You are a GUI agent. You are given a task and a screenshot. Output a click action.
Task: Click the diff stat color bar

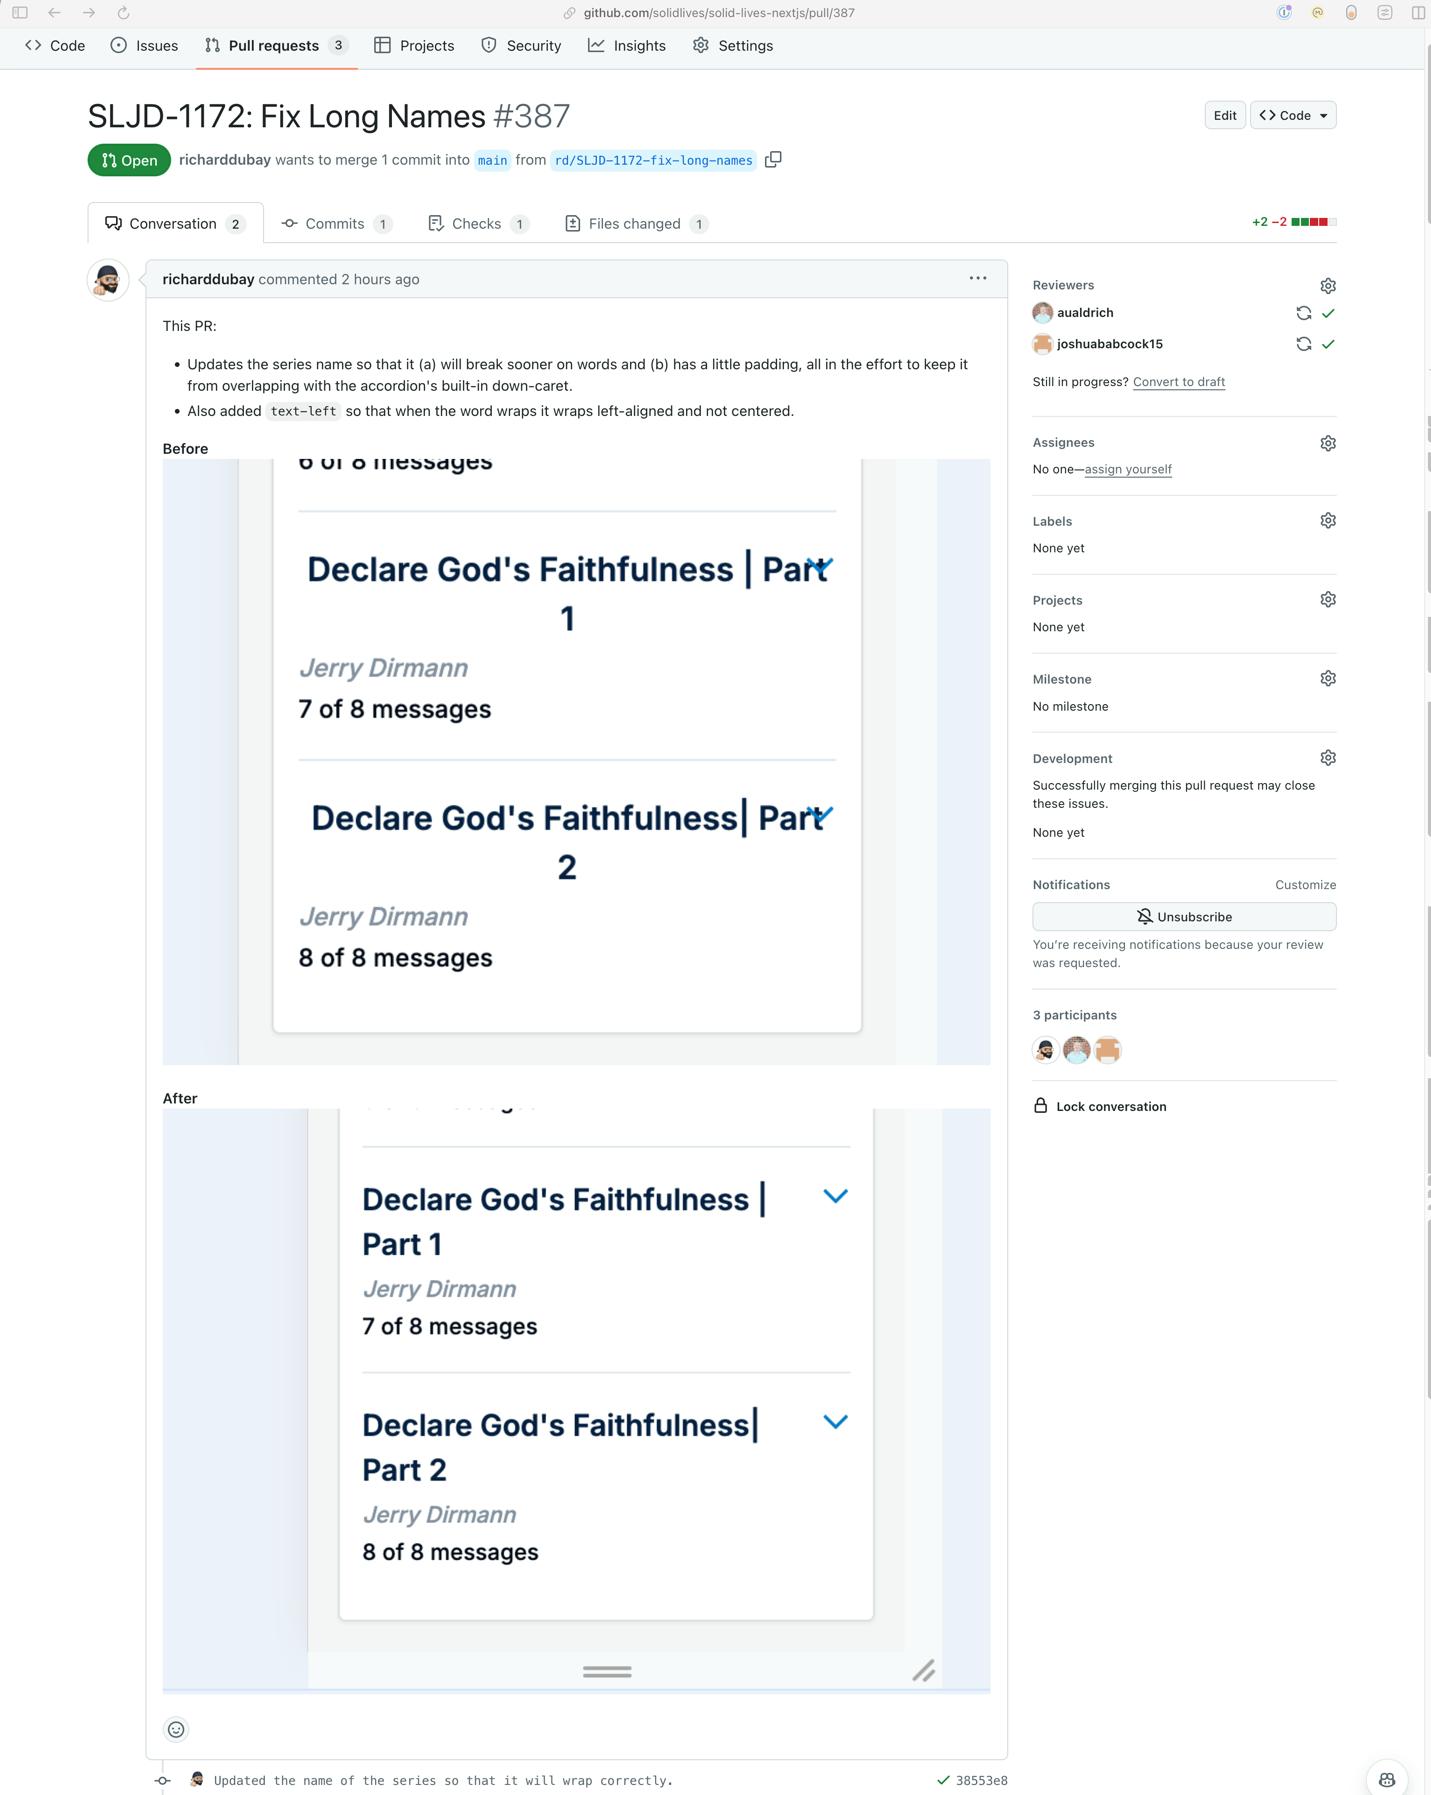pos(1313,222)
